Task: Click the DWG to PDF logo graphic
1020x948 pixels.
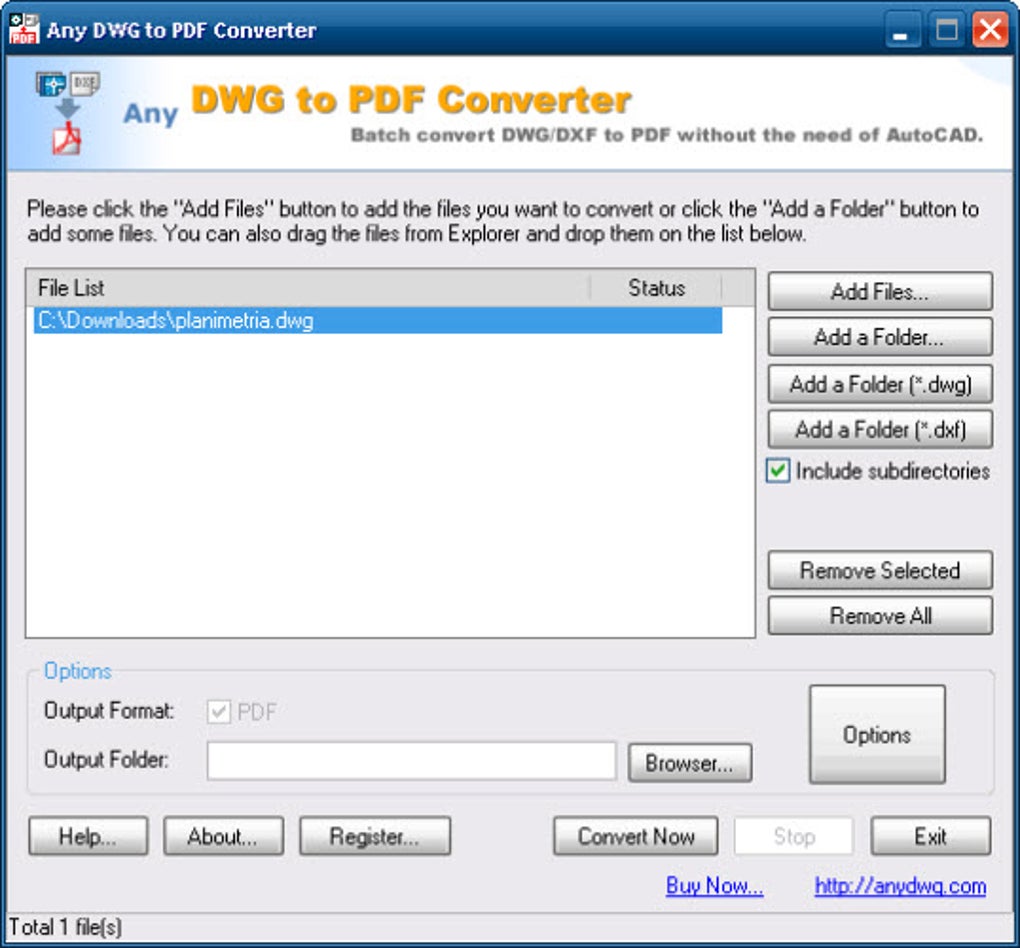Action: click(x=67, y=113)
